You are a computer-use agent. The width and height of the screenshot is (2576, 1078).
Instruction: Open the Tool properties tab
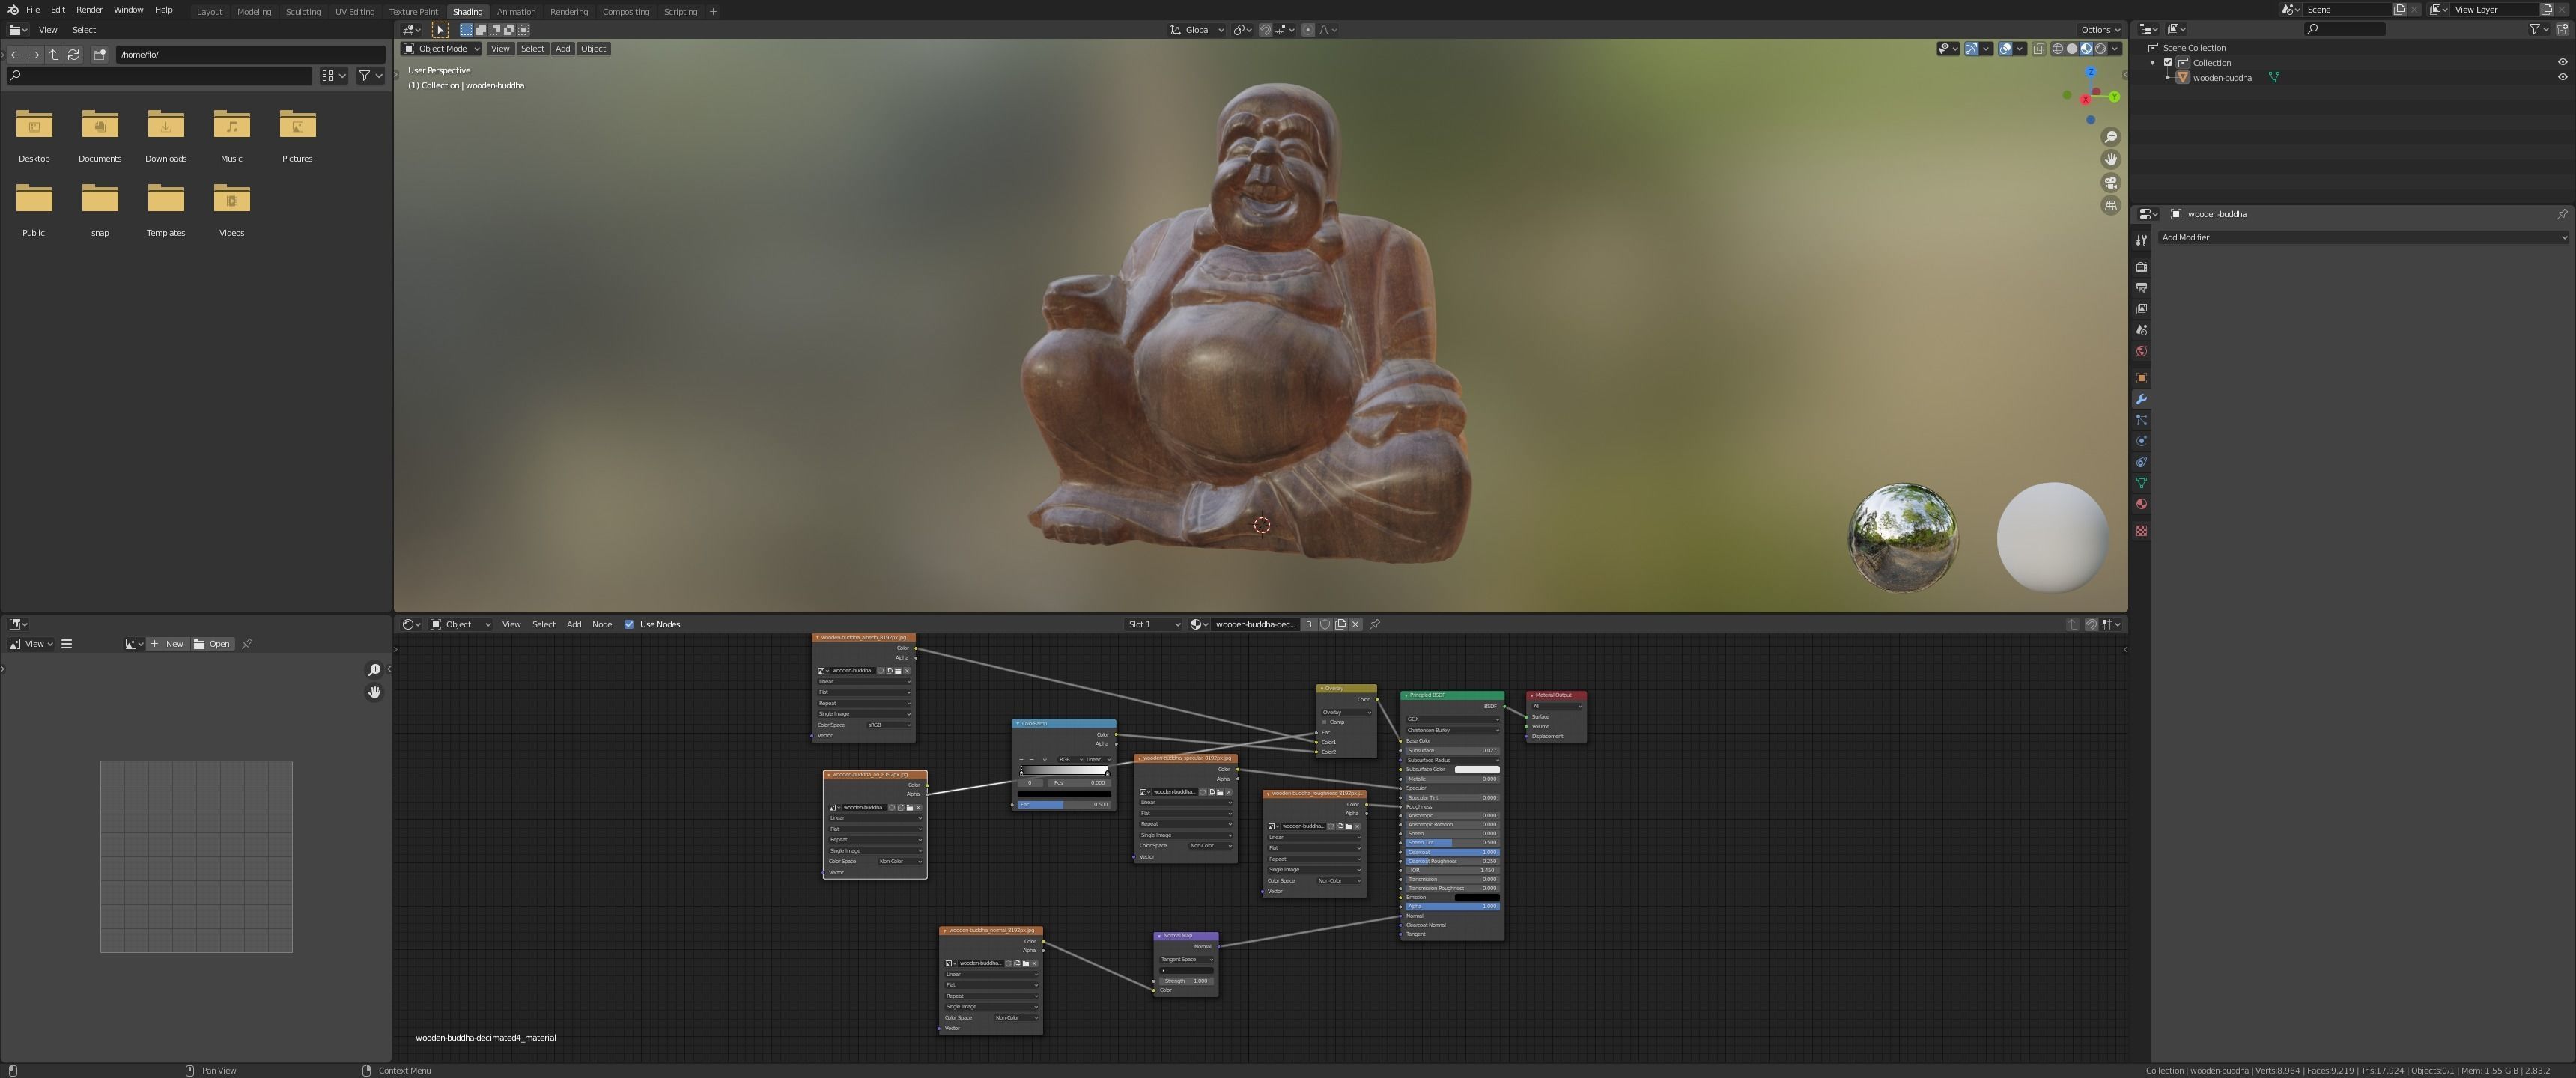coord(2141,240)
